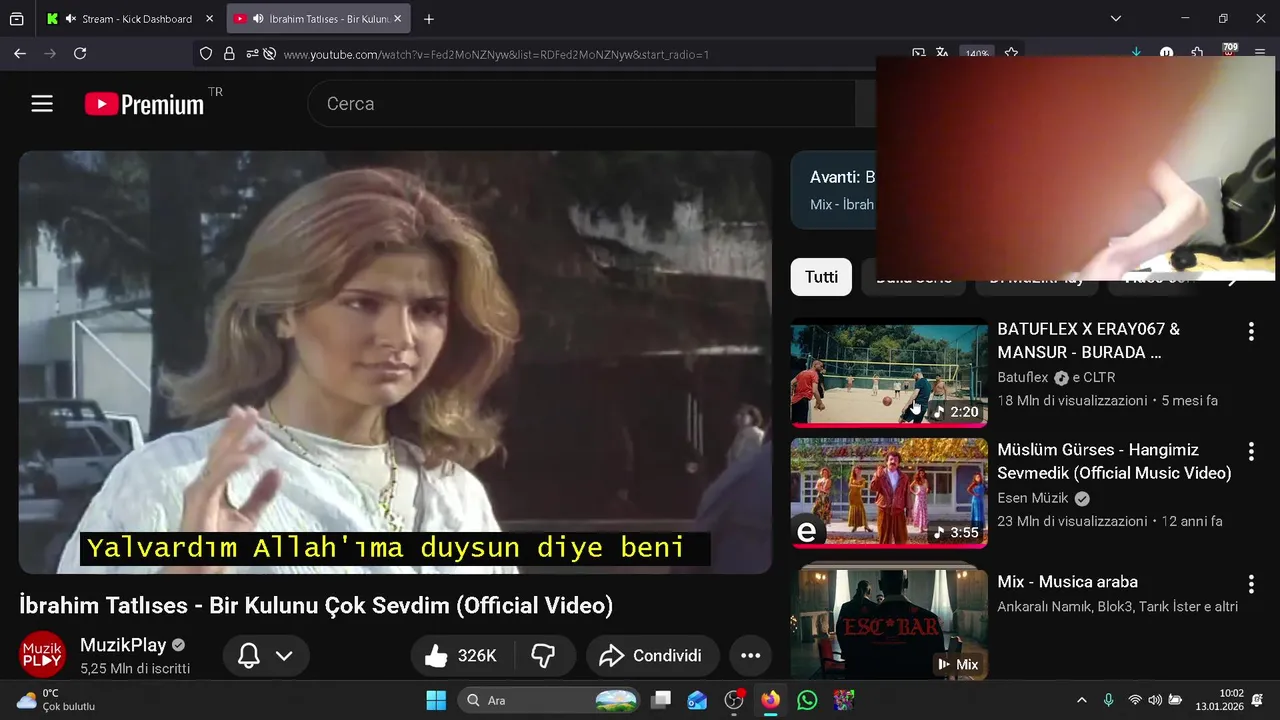Open the BATUFLEX X ERAY067 video thumbnail
The image size is (1280, 720).
tap(889, 373)
